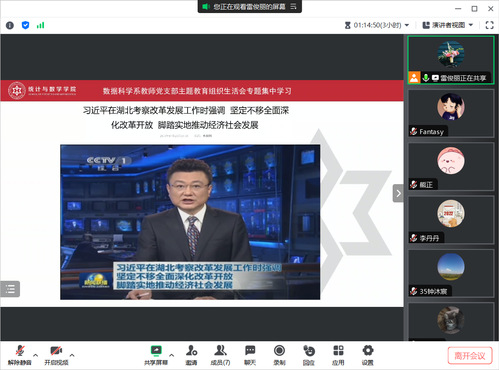This screenshot has height=370, width=499.
Task: Click the pink pig avatar participant tile
Action: [x=451, y=167]
